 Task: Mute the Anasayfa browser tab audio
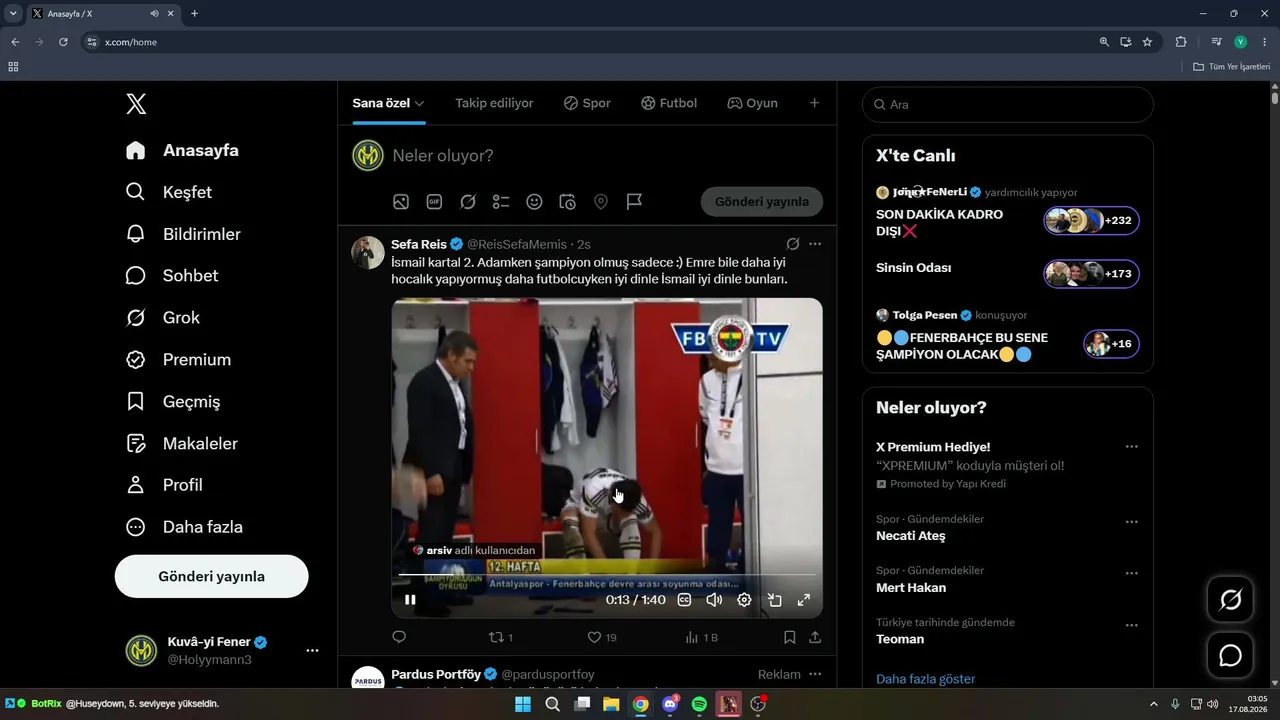coord(154,14)
